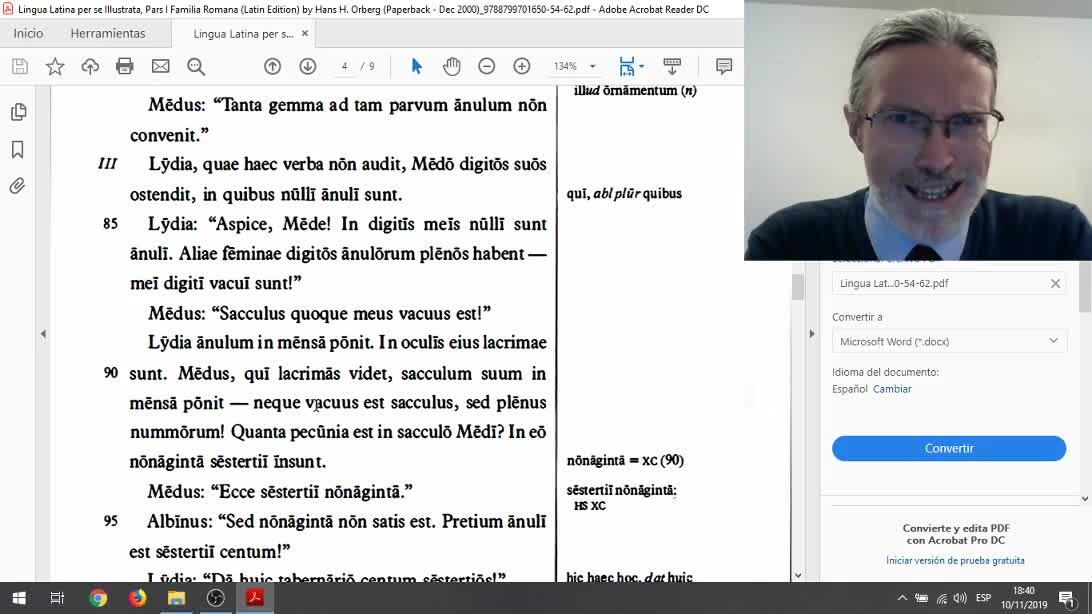Image resolution: width=1092 pixels, height=614 pixels.
Task: Switch to the Inicio tab
Action: pos(29,33)
